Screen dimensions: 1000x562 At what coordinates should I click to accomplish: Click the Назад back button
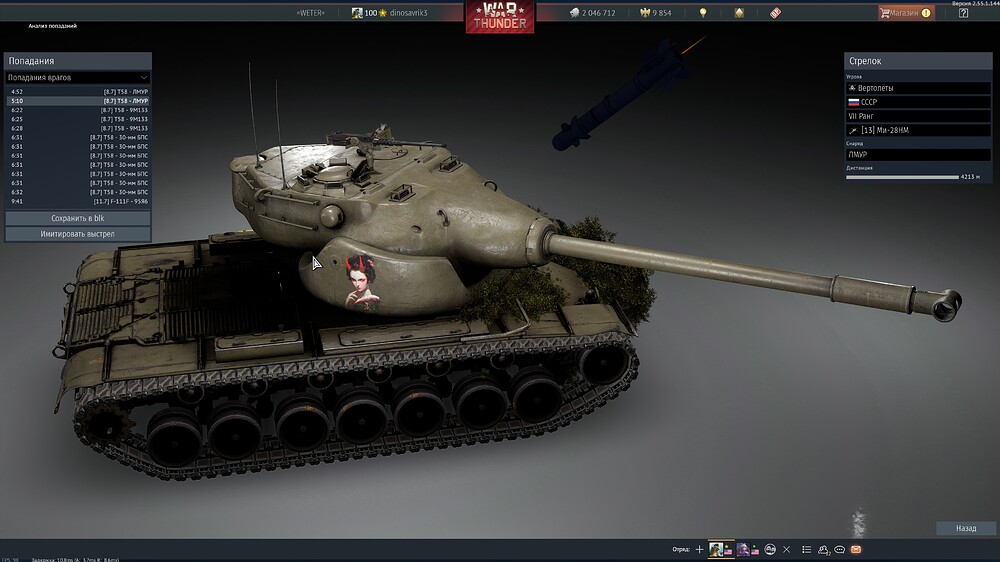966,528
